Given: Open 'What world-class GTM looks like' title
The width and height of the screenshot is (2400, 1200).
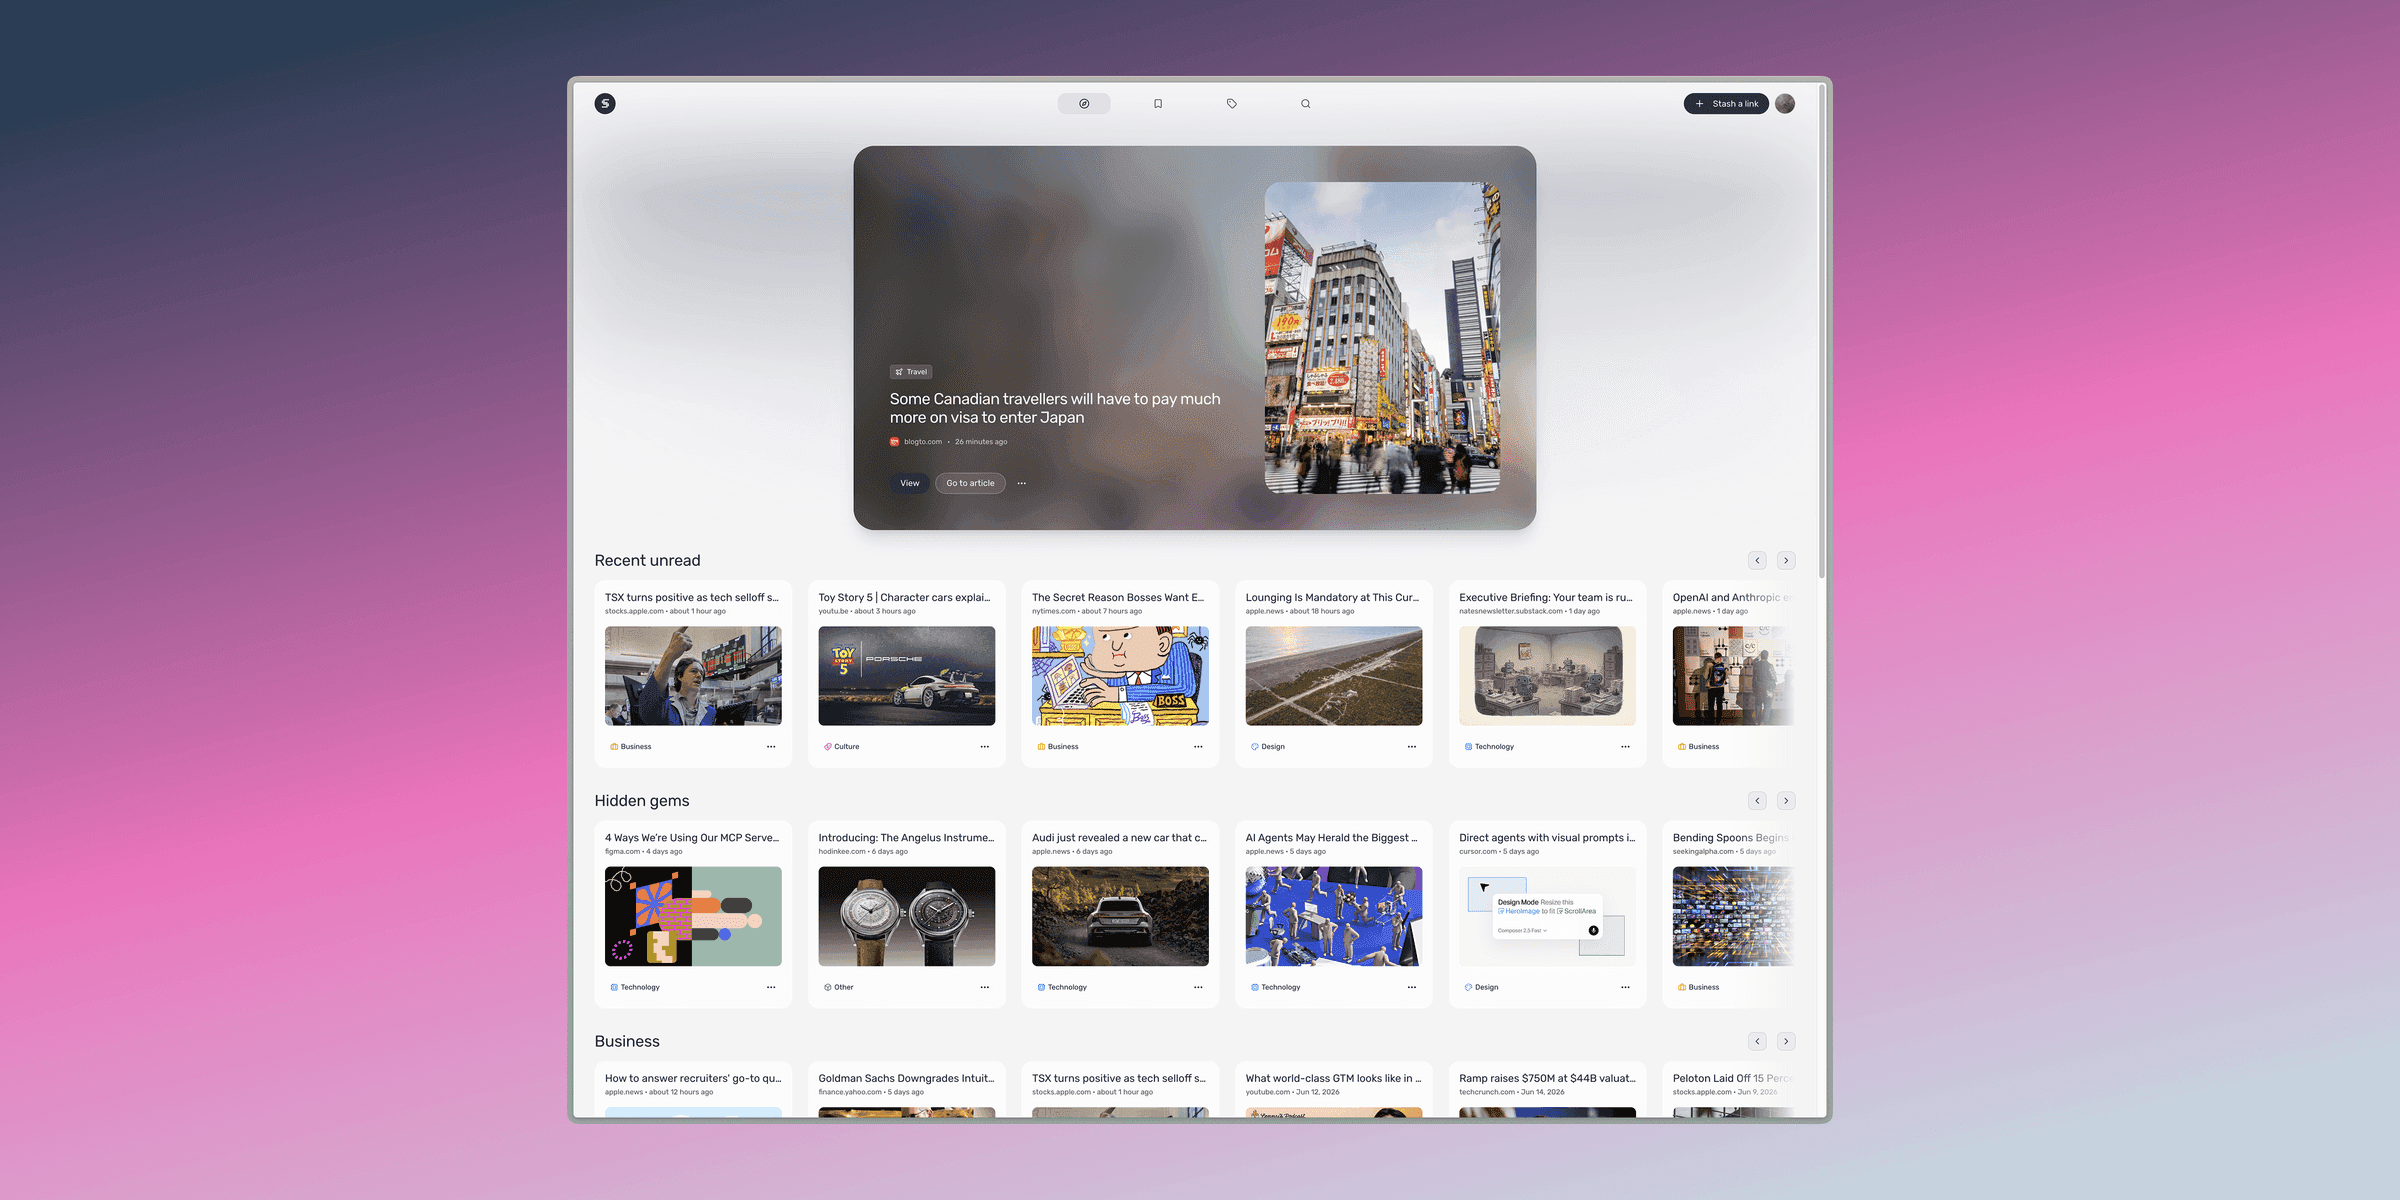Looking at the screenshot, I should click(1333, 1078).
